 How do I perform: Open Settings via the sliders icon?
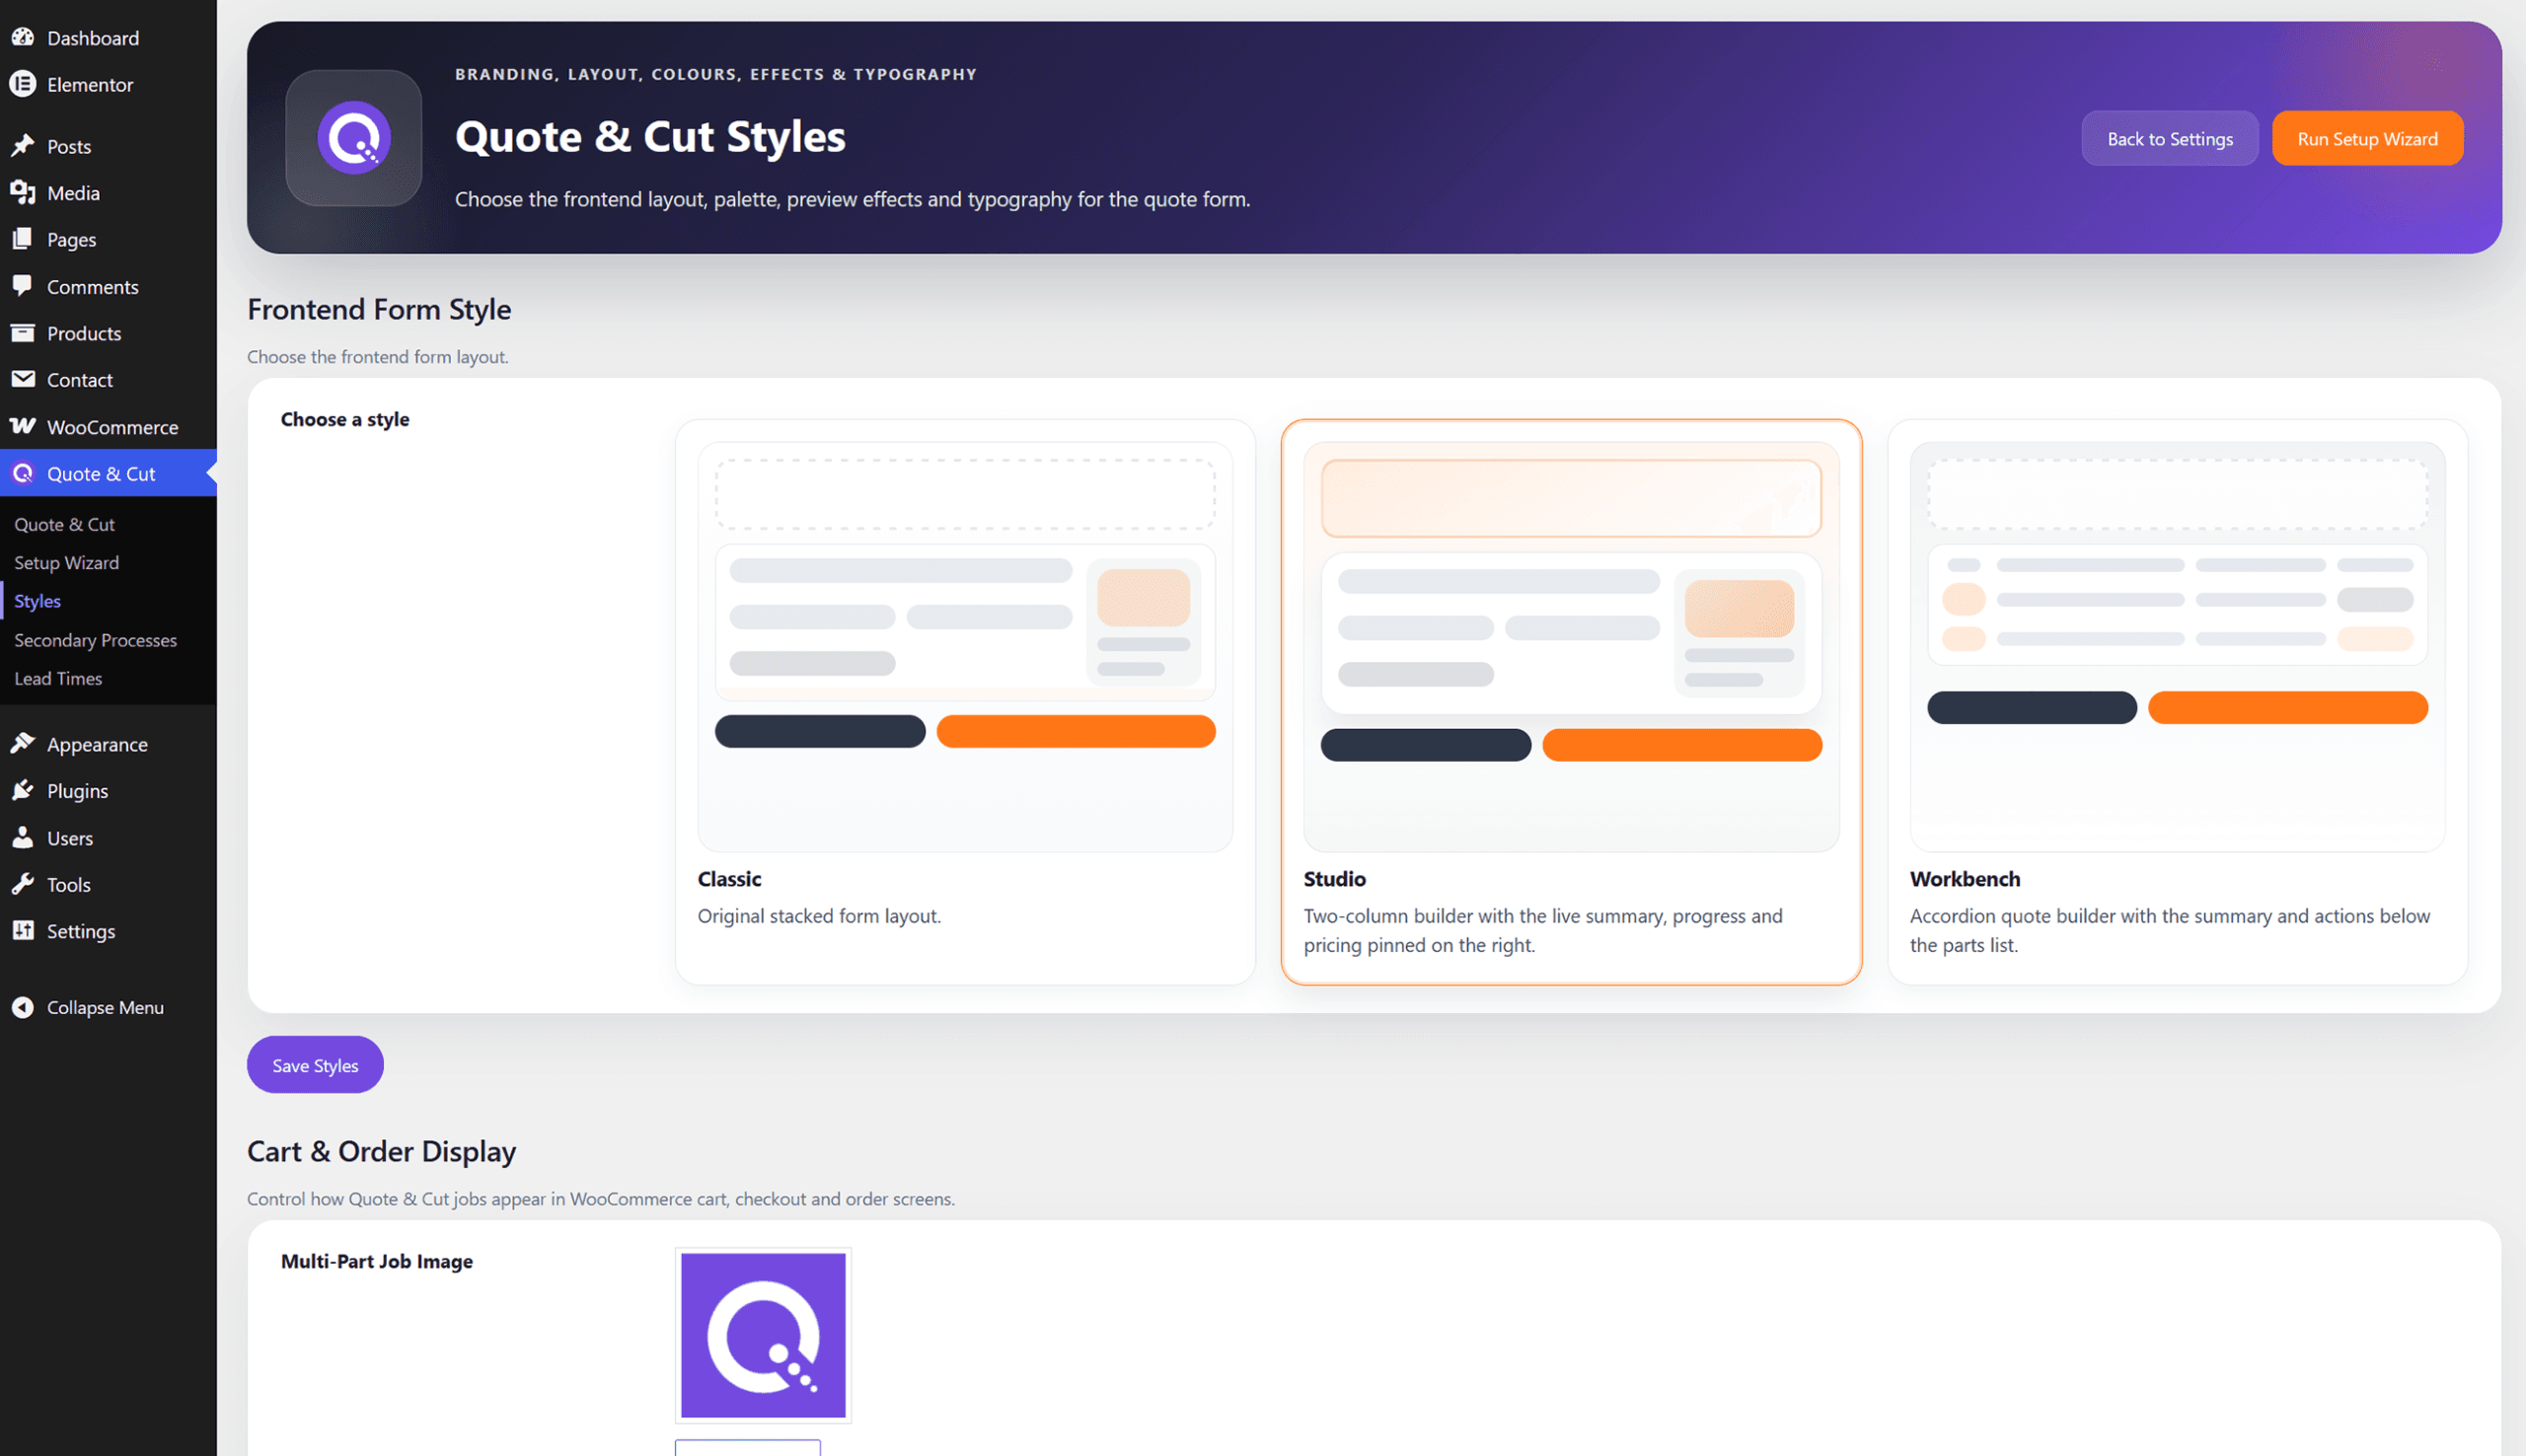[23, 931]
